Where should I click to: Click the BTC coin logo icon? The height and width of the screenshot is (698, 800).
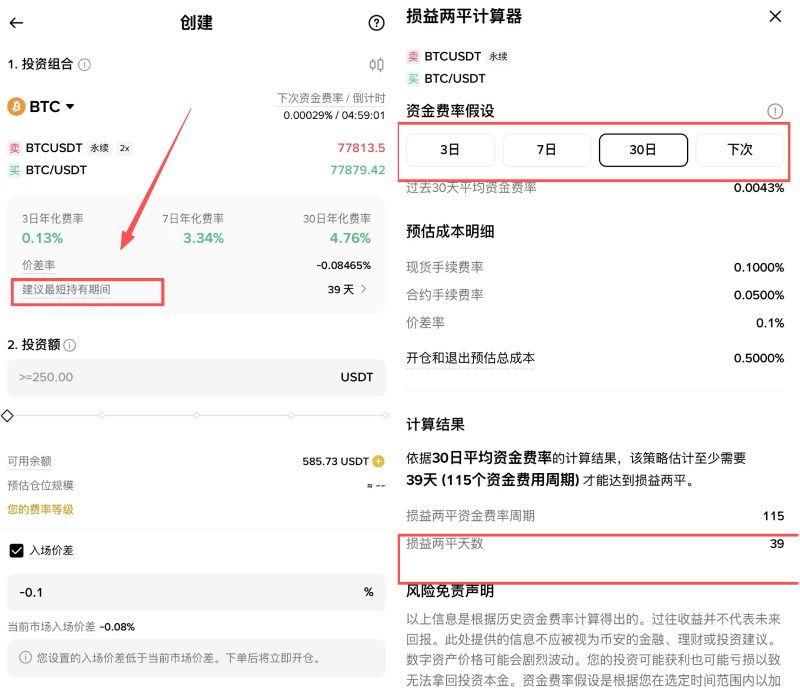point(13,106)
